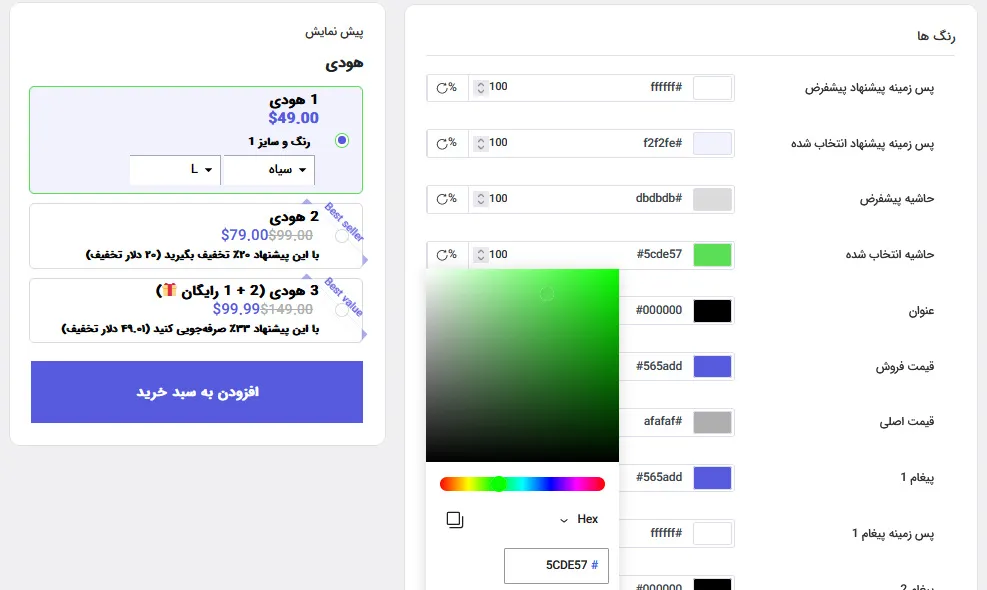Open the original price afafaf gray swatch
The width and height of the screenshot is (987, 590).
tap(713, 422)
